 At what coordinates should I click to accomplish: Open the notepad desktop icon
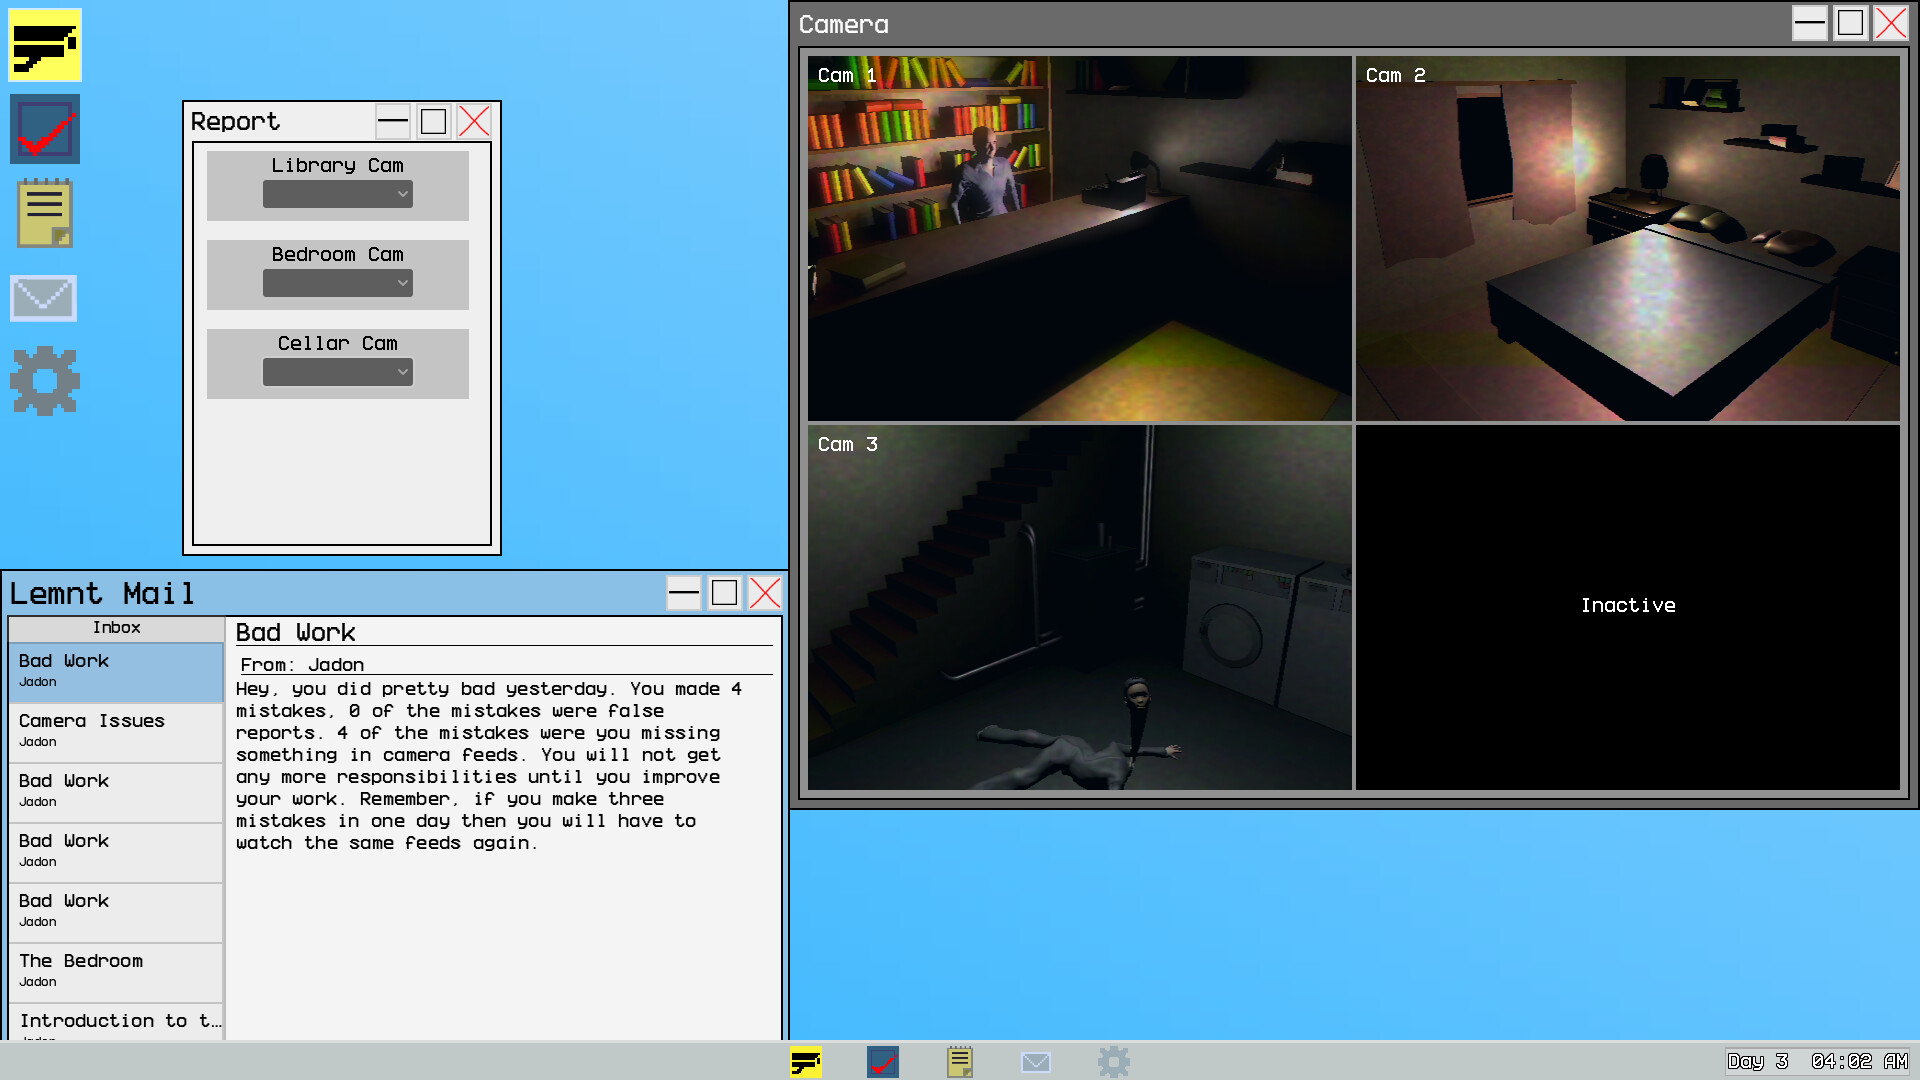click(45, 213)
